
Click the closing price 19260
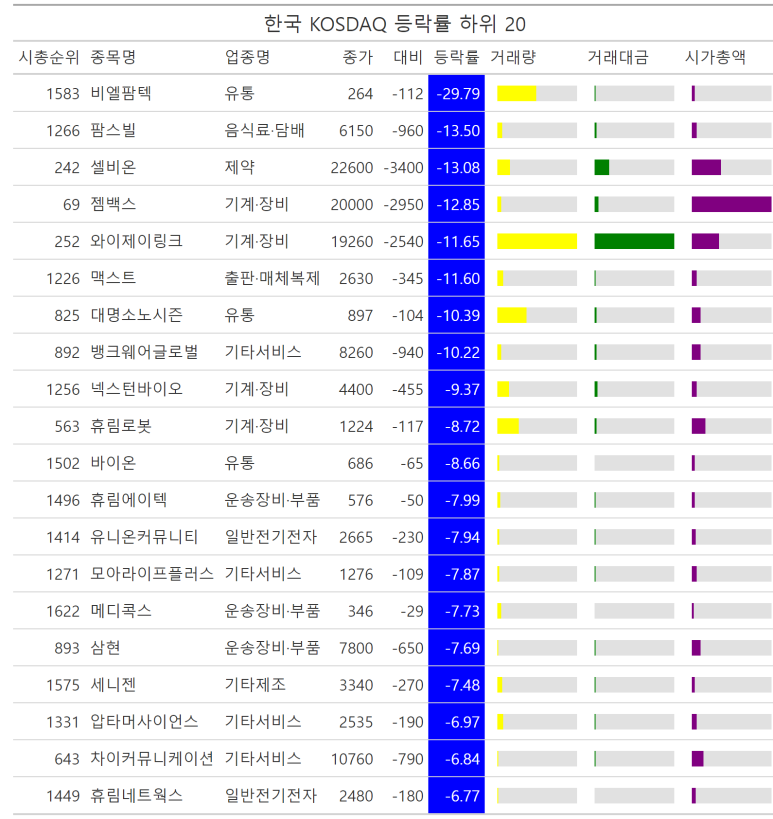point(352,242)
